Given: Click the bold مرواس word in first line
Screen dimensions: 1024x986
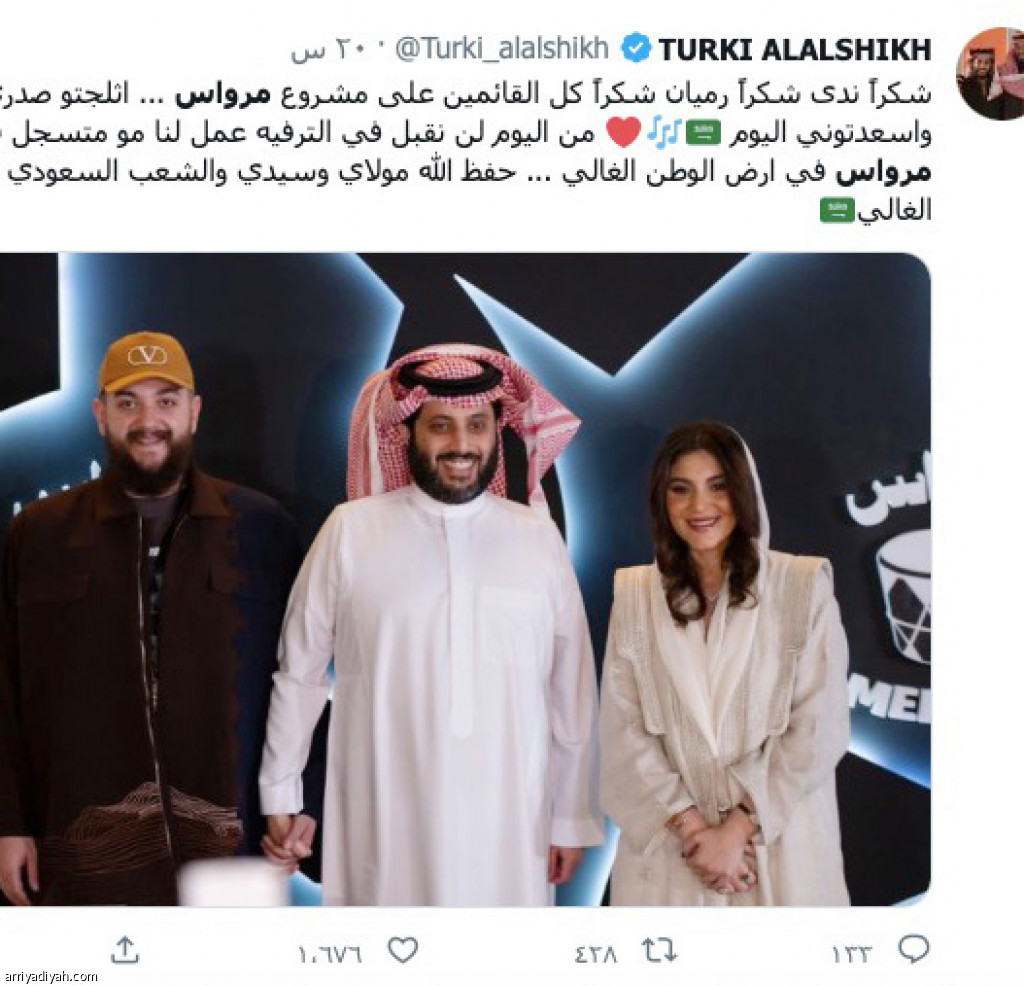Looking at the screenshot, I should (x=223, y=95).
